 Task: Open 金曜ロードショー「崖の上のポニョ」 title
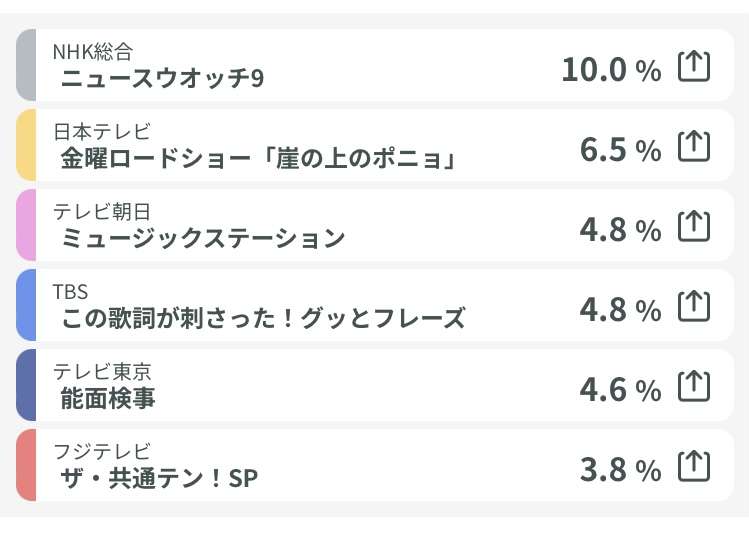(x=258, y=159)
